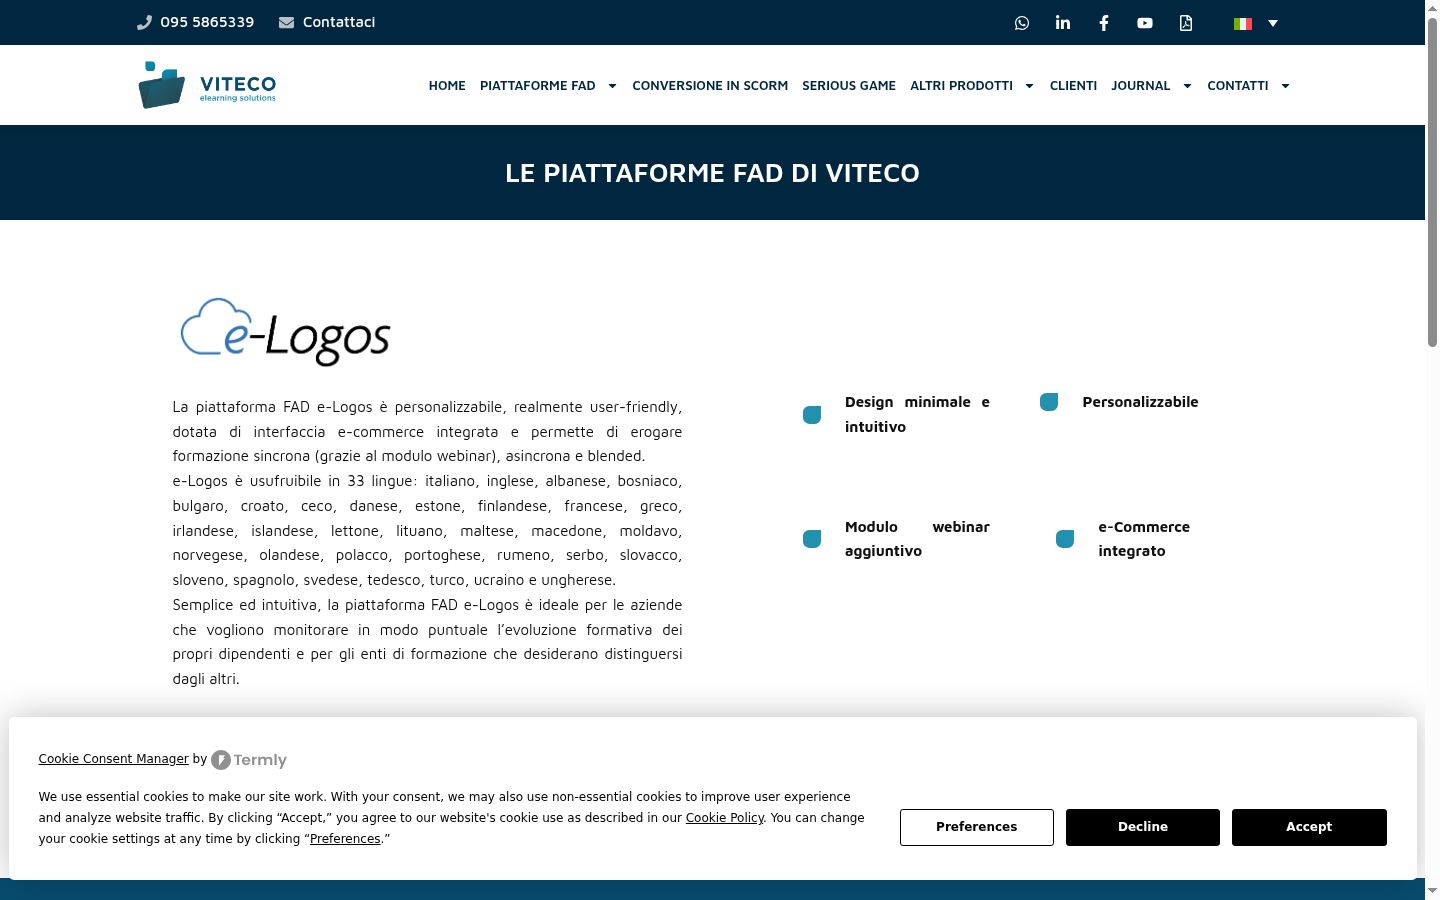1440x900 pixels.
Task: Click the 'Personalizzabile' feature text
Action: pos(1140,402)
